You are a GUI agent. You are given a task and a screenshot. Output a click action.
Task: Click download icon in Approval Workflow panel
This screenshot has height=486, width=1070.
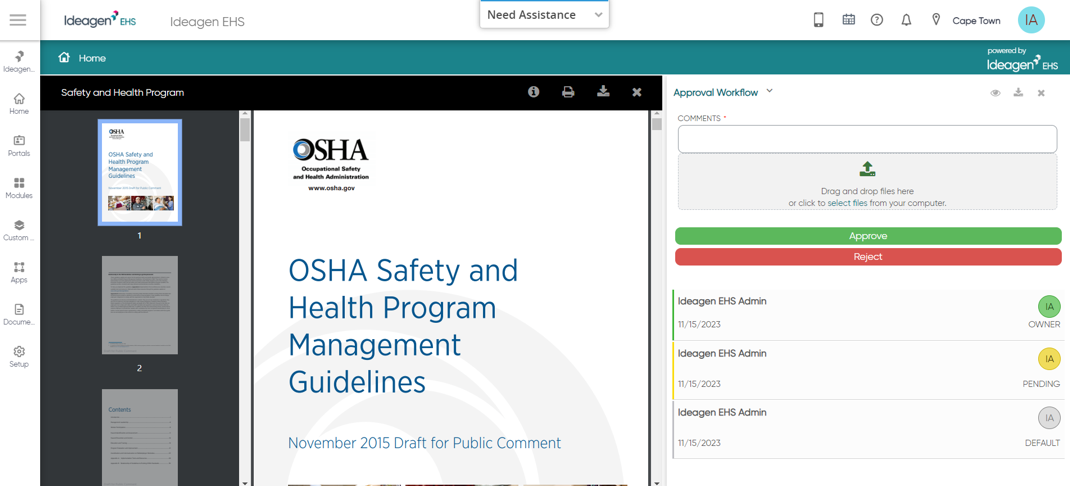point(1018,92)
